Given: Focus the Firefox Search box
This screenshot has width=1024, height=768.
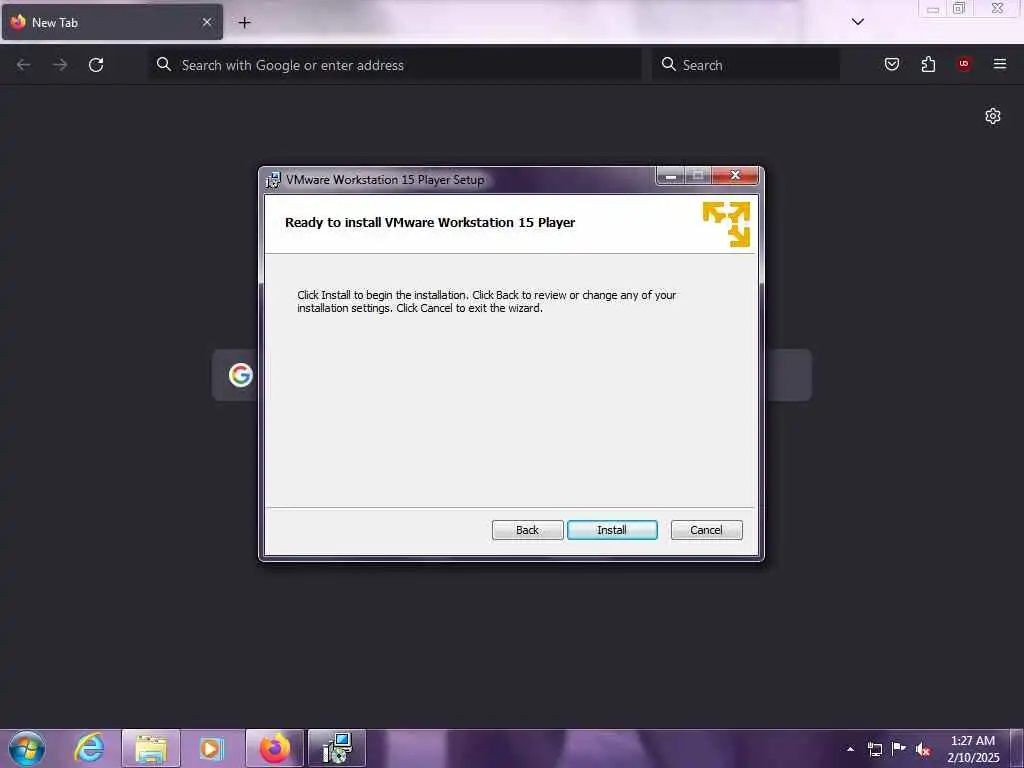Looking at the screenshot, I should [746, 65].
